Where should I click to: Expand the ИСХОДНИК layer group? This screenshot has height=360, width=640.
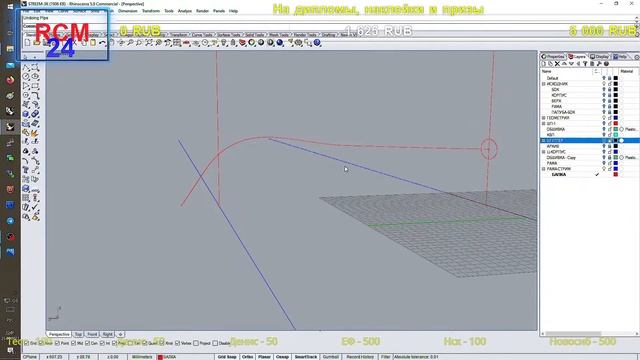point(544,84)
